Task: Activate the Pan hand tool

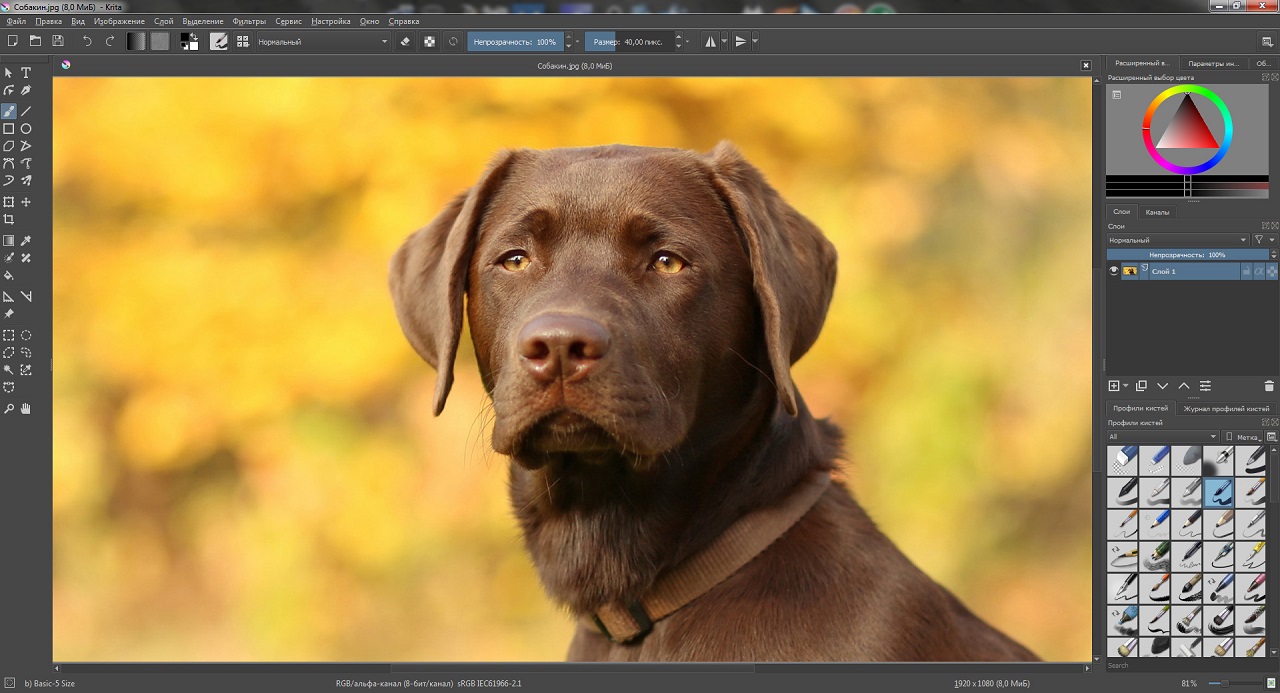Action: (26, 409)
